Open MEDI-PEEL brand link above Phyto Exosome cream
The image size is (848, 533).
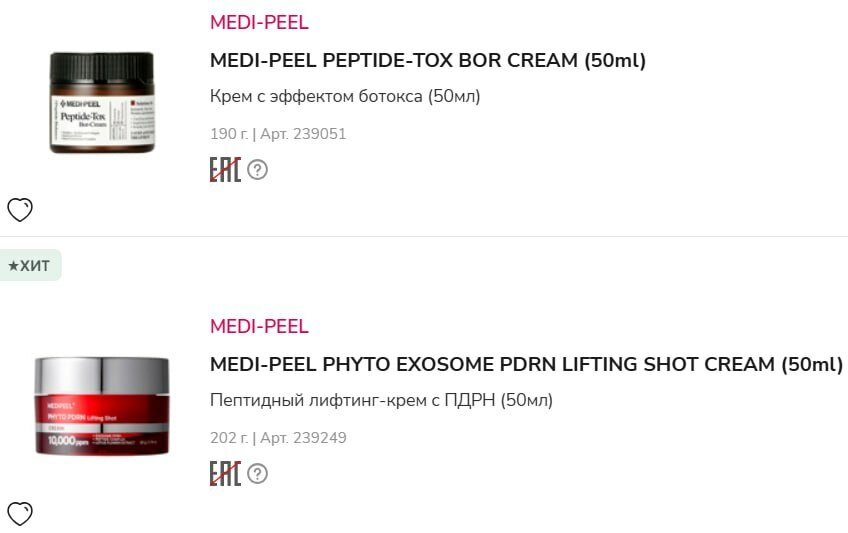pos(259,326)
